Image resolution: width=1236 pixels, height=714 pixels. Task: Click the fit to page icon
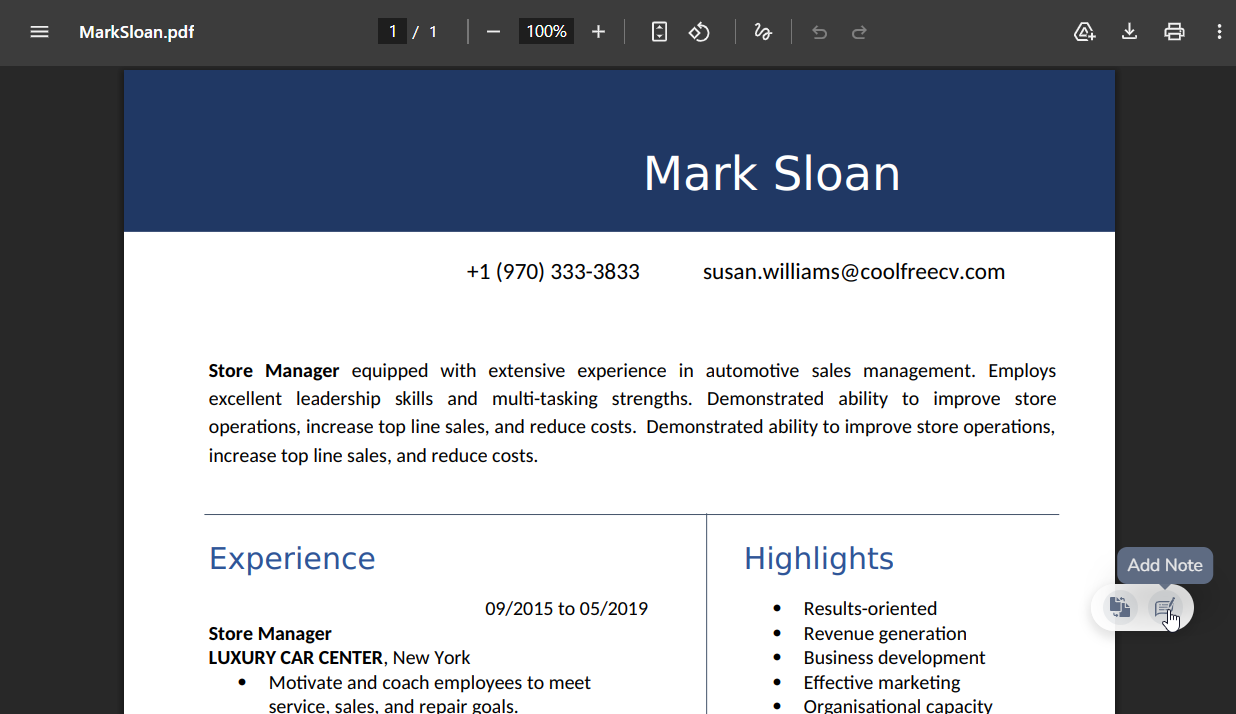click(659, 32)
